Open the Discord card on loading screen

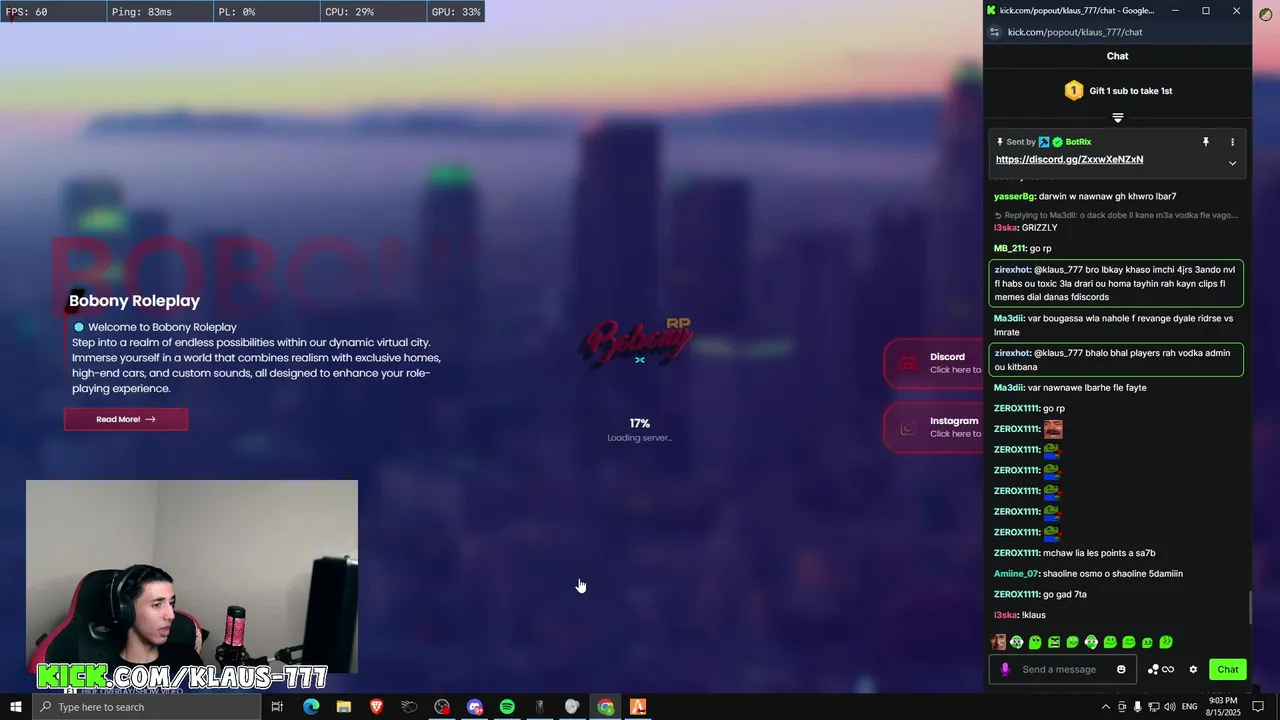(x=934, y=363)
